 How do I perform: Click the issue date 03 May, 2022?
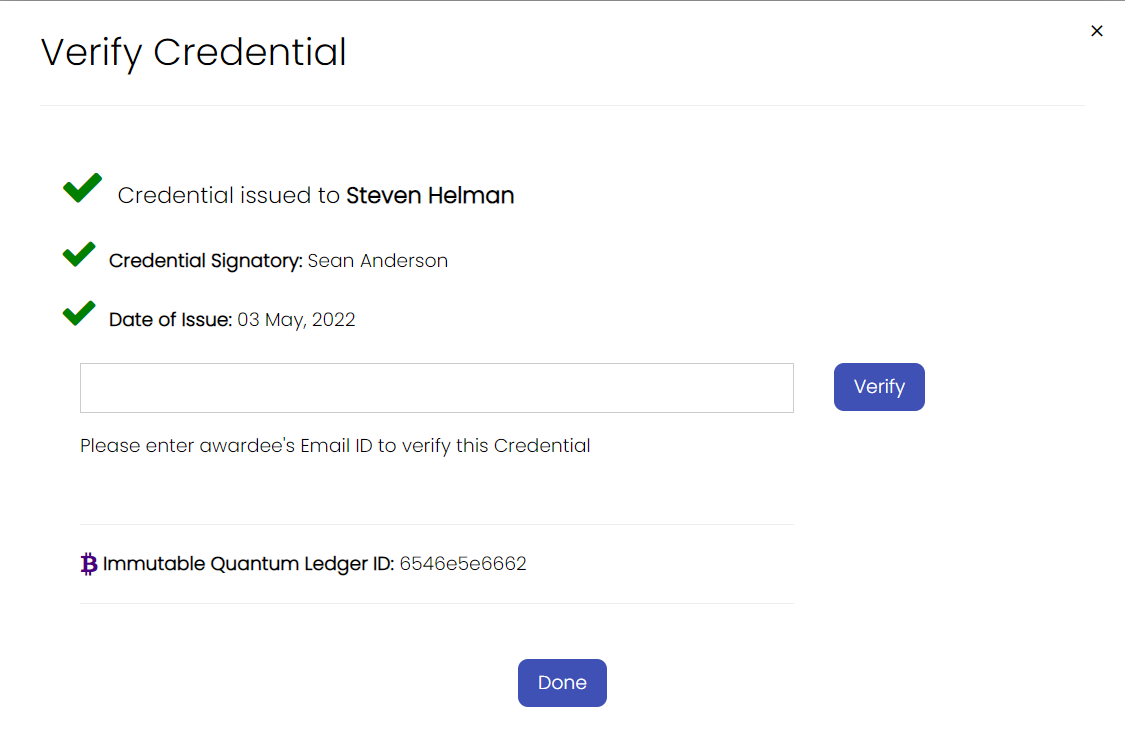coord(298,319)
